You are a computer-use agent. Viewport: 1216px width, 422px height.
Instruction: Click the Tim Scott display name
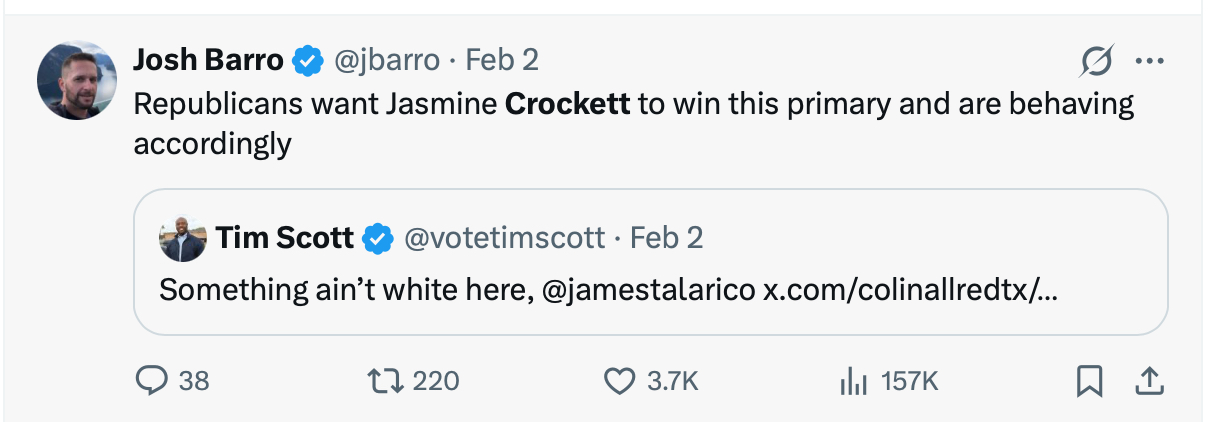285,238
